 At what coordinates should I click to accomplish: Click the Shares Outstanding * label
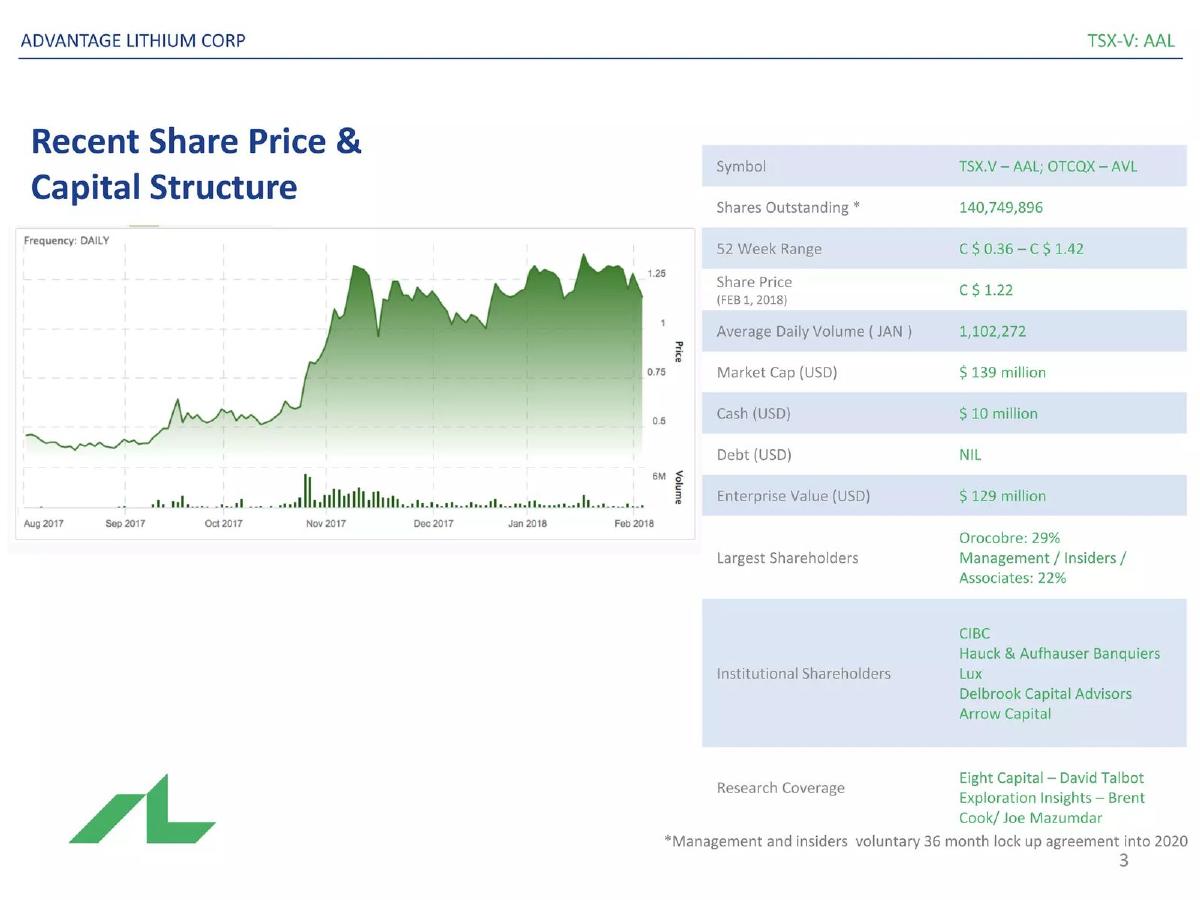(x=788, y=207)
